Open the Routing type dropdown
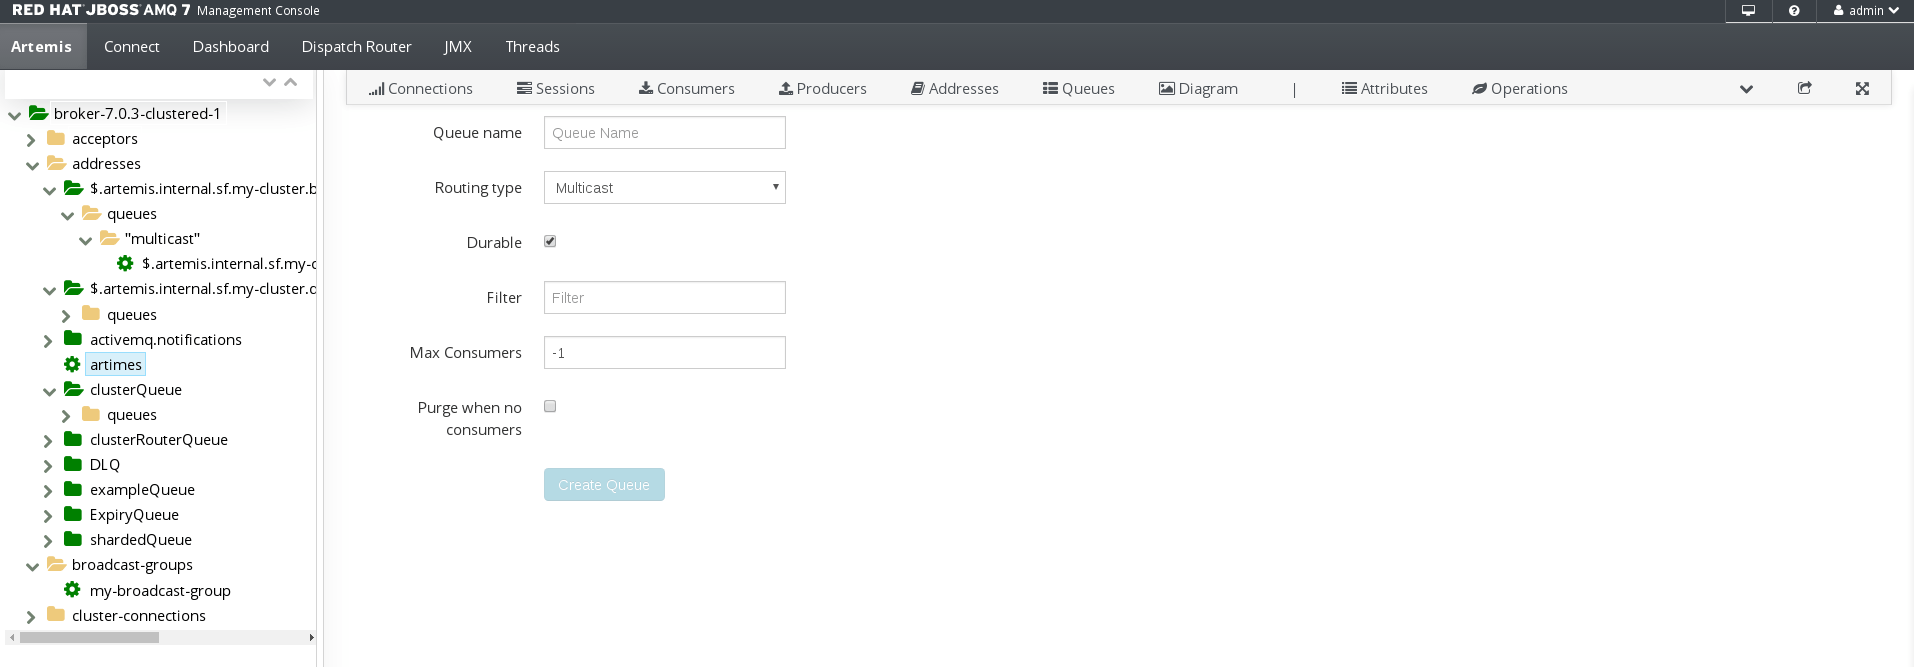The height and width of the screenshot is (667, 1914). pos(665,187)
